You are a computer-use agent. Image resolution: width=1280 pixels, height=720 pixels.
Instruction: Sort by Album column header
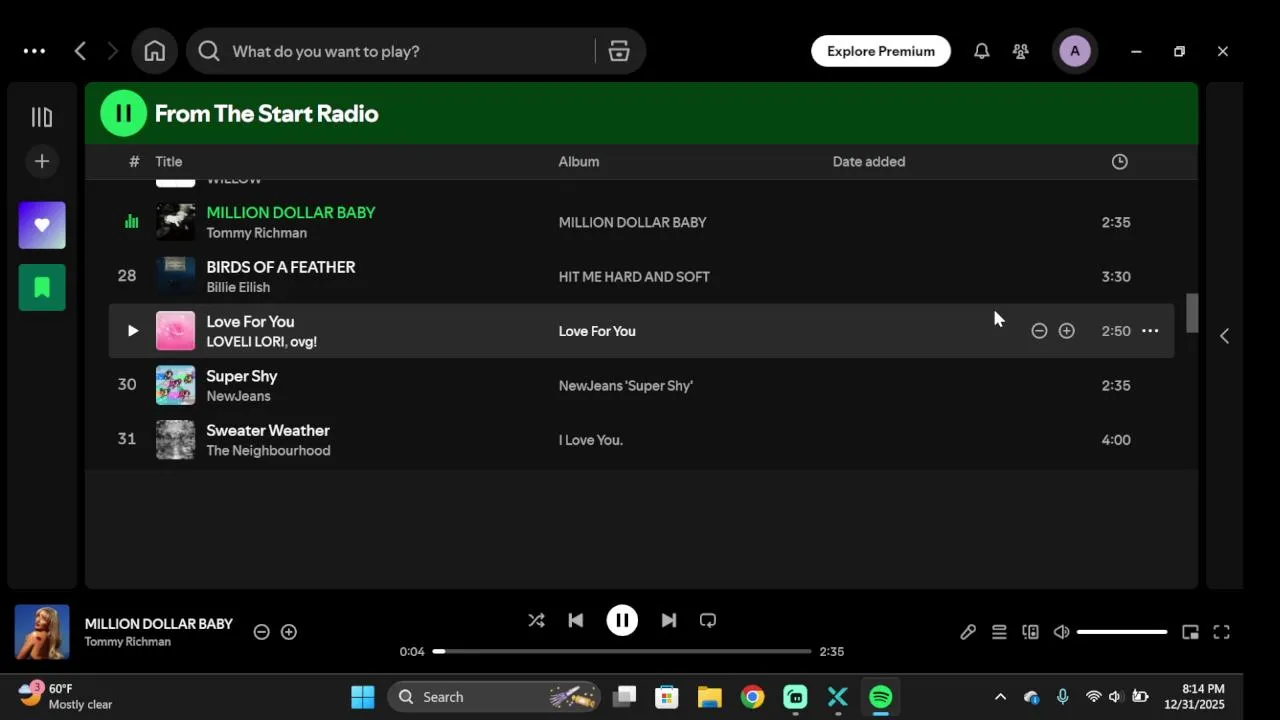578,161
